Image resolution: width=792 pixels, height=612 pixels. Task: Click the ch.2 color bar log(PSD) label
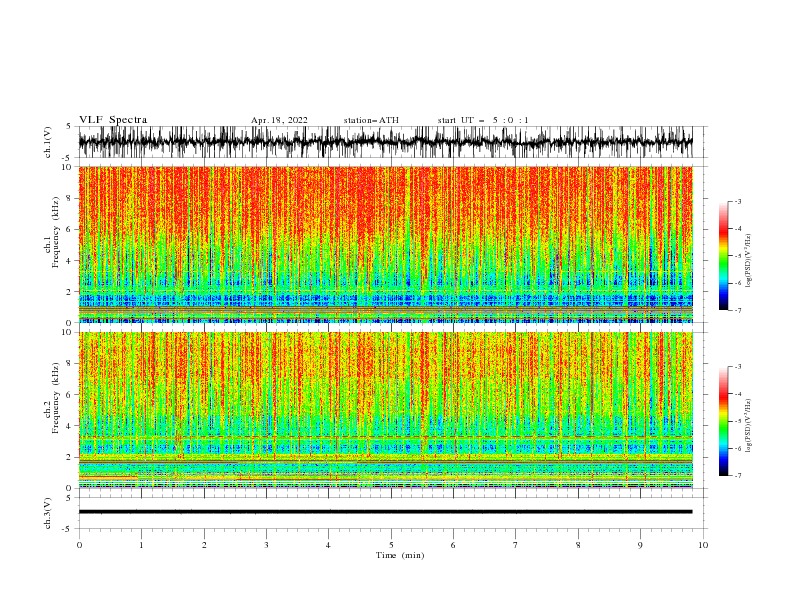(x=748, y=425)
